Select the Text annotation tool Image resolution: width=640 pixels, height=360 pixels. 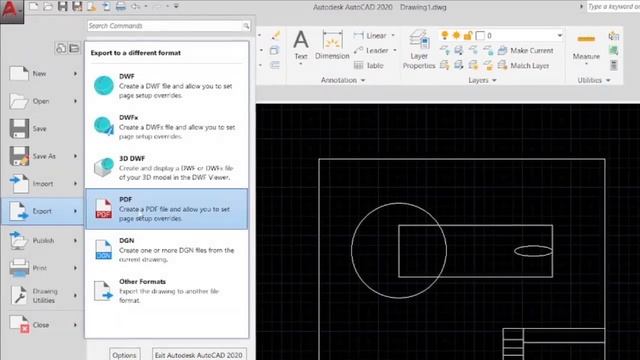point(301,47)
